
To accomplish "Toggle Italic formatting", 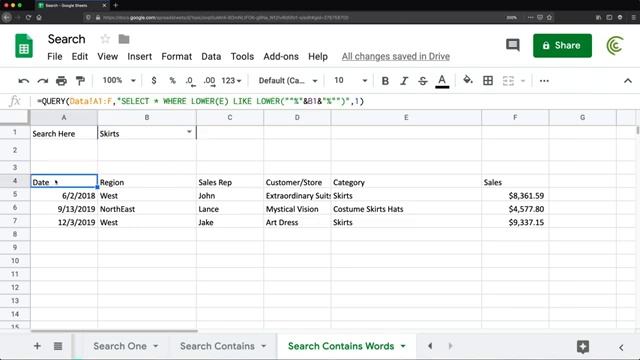I will click(404, 81).
